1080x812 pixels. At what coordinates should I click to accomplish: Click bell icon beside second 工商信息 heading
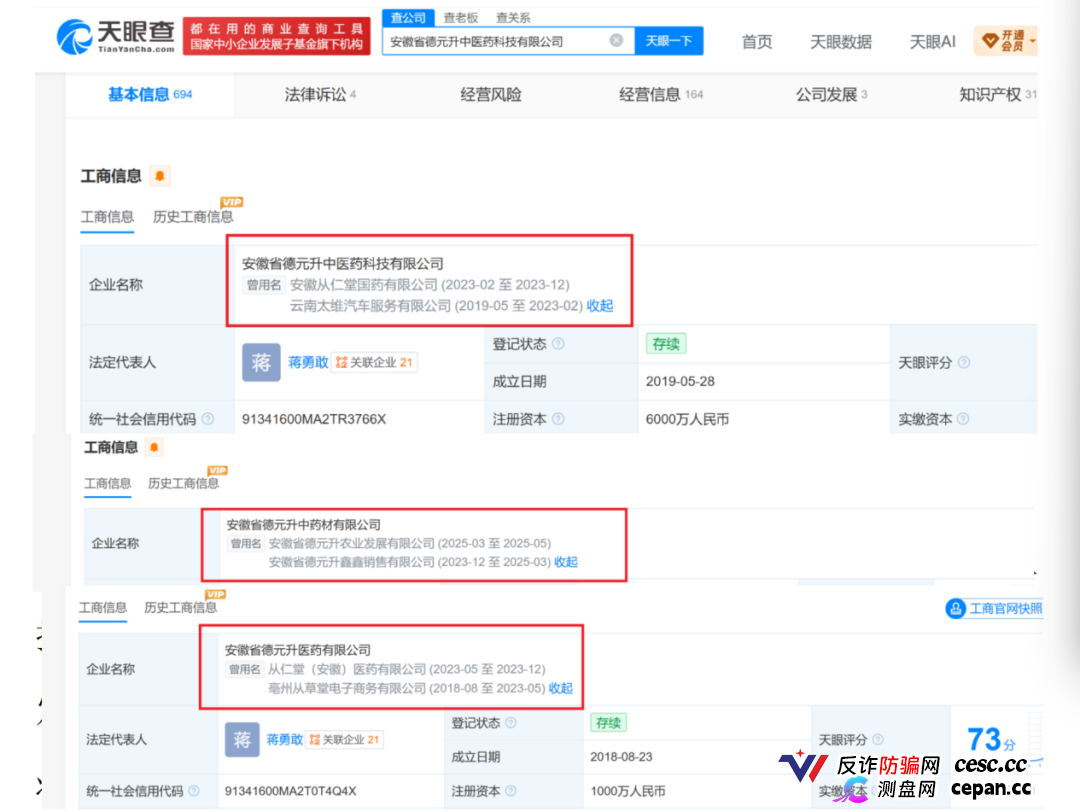click(154, 447)
